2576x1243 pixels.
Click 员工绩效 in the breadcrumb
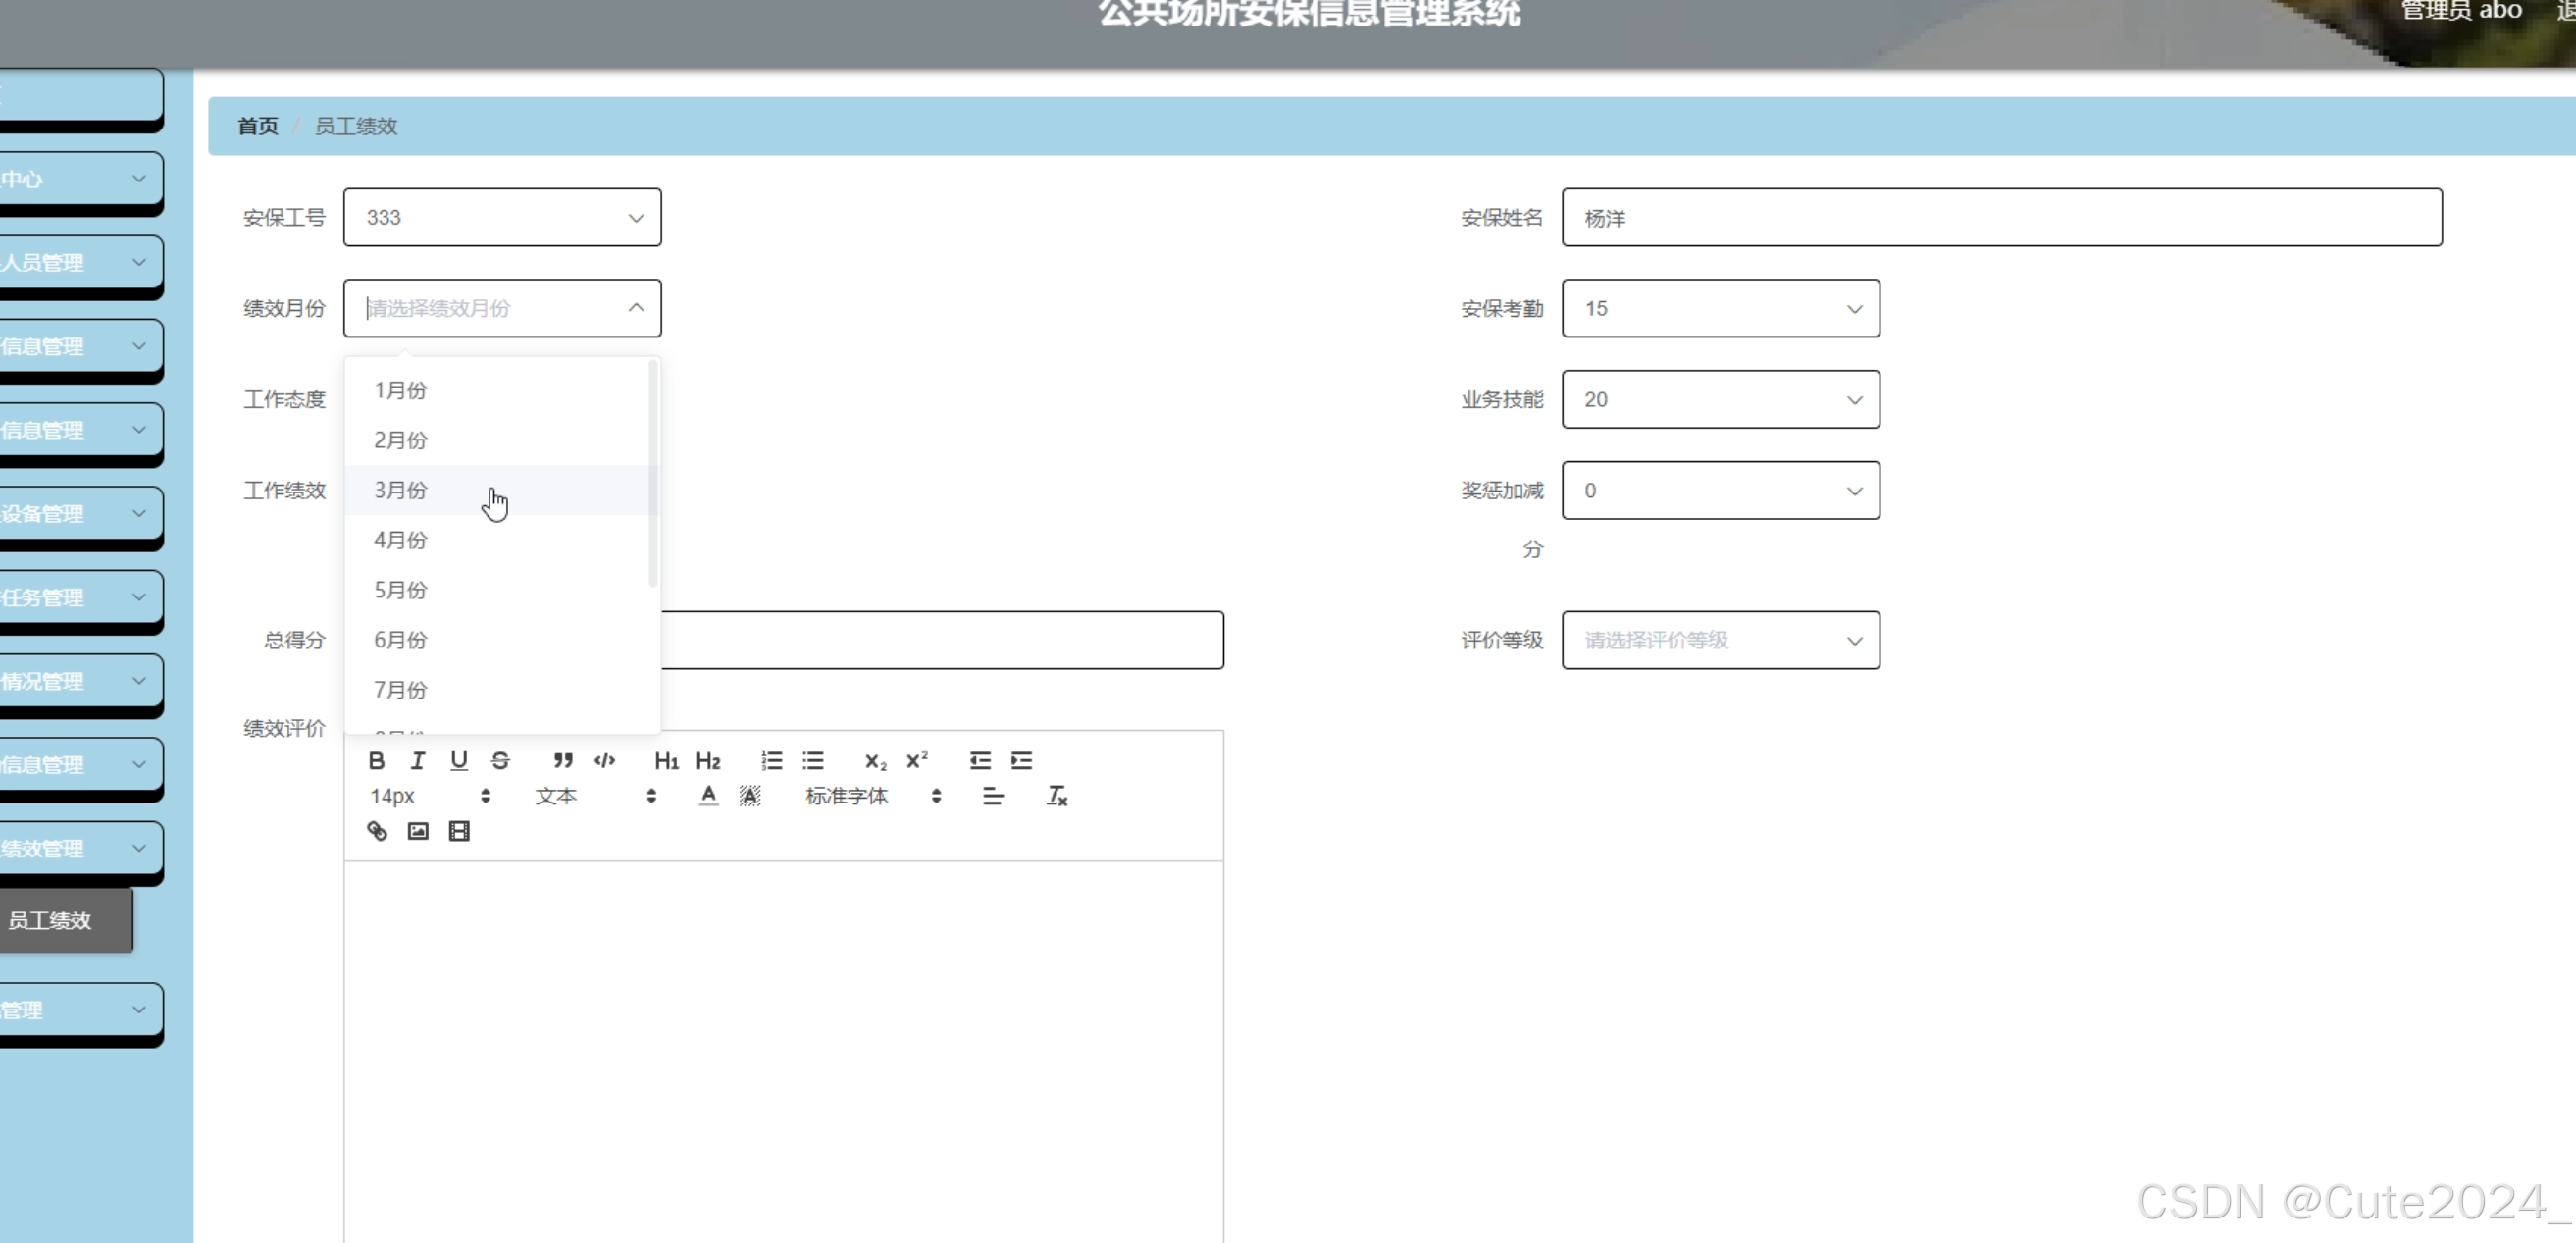pyautogui.click(x=356, y=126)
